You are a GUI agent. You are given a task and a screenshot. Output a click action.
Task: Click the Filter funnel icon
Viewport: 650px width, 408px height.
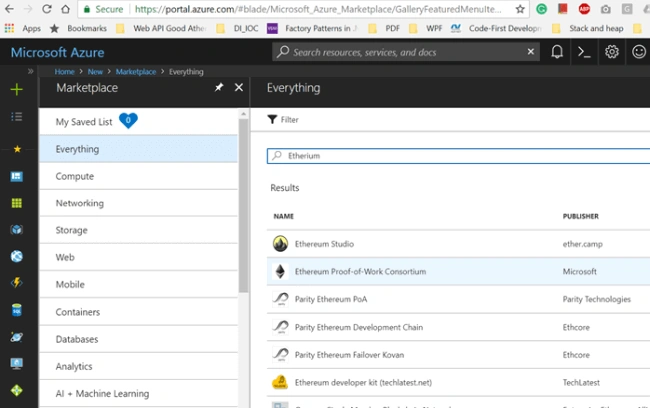click(x=272, y=119)
